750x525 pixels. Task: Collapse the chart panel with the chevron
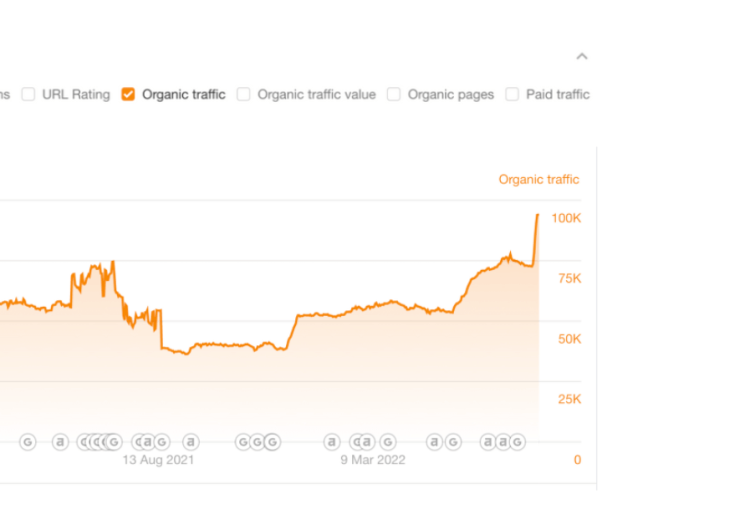coord(582,56)
